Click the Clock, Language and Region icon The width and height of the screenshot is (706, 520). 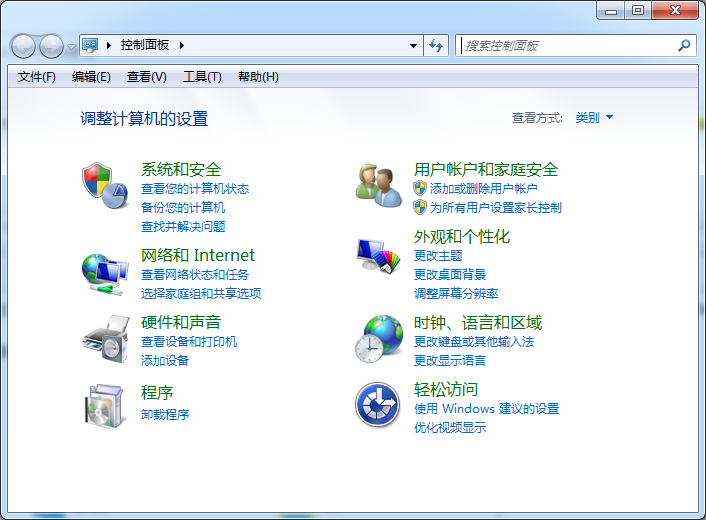pos(378,338)
